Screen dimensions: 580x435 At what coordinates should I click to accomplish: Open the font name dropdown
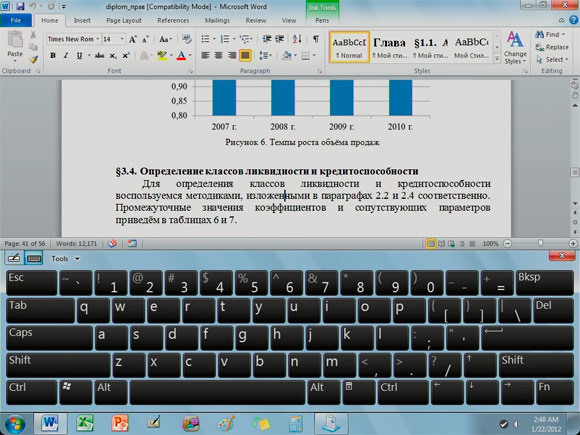pos(98,39)
